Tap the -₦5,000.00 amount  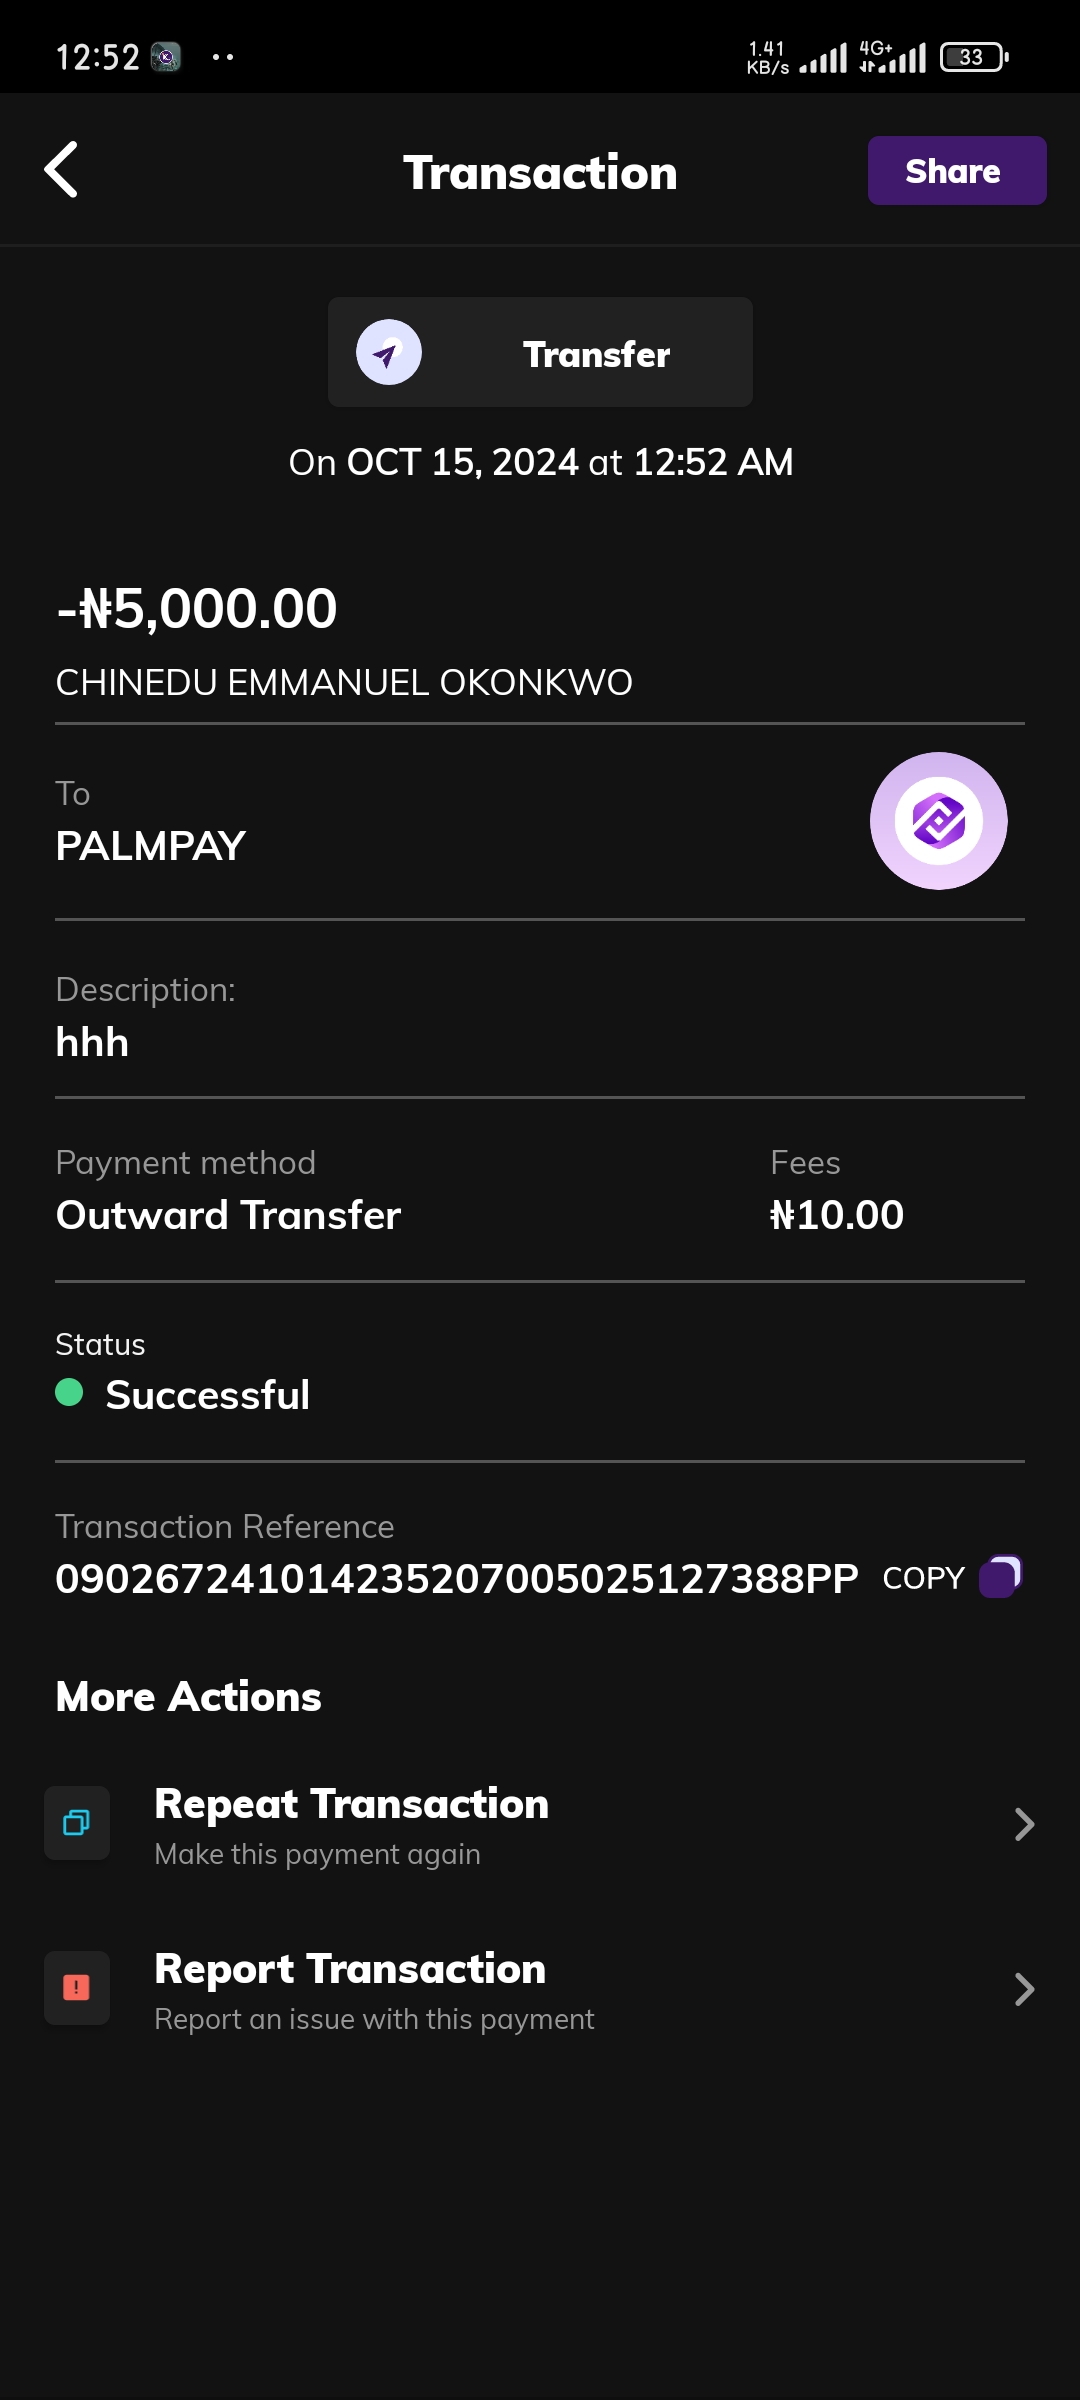click(198, 609)
